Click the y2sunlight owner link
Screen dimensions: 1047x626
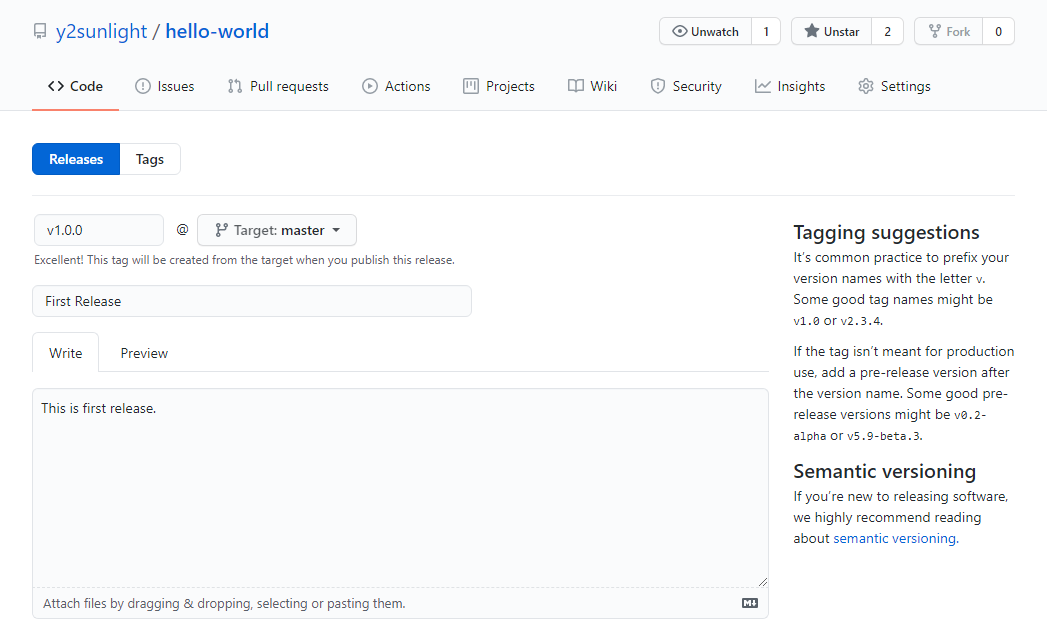[101, 32]
